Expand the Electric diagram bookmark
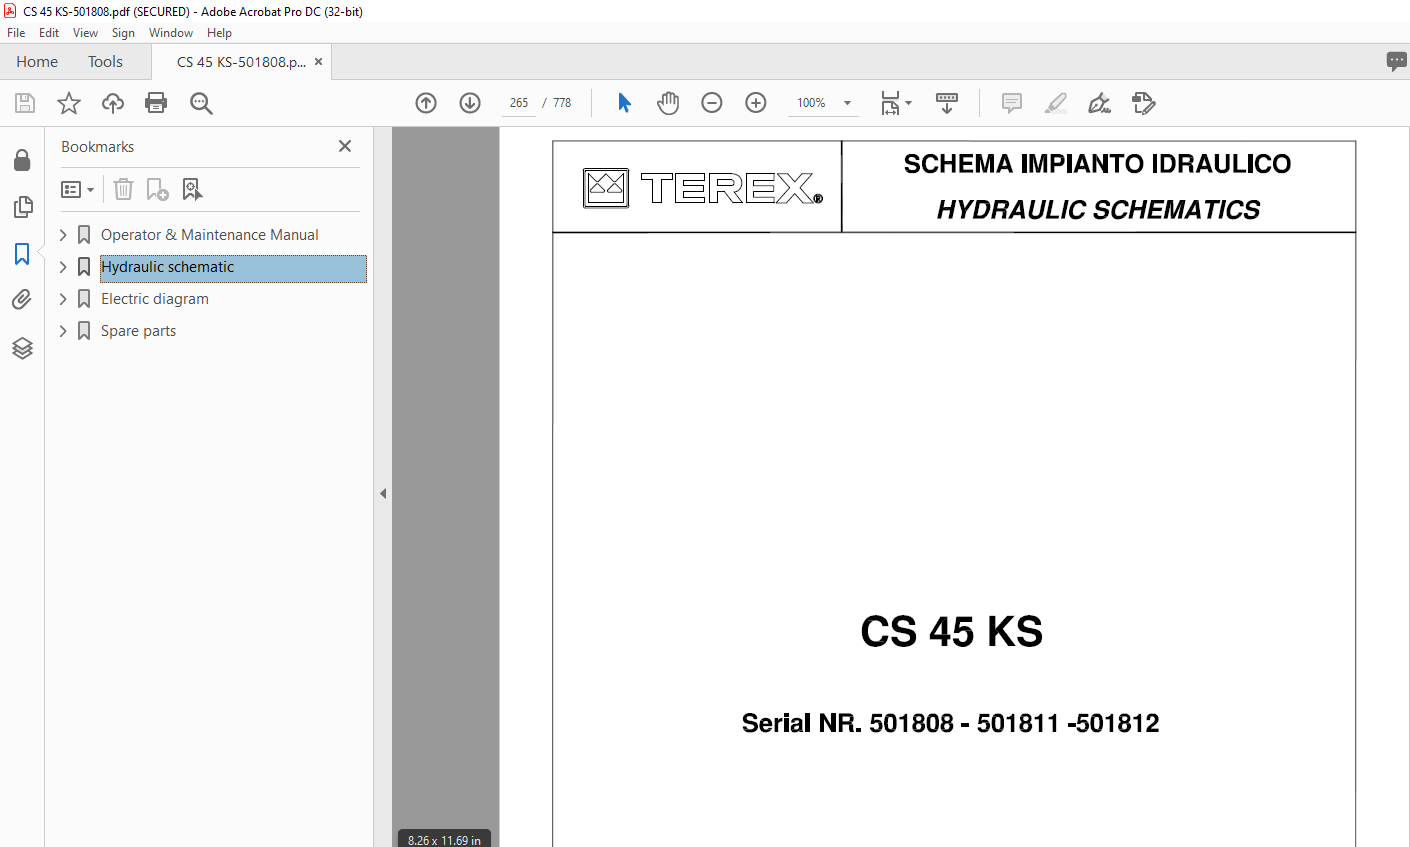This screenshot has height=847, width=1410. 63,299
